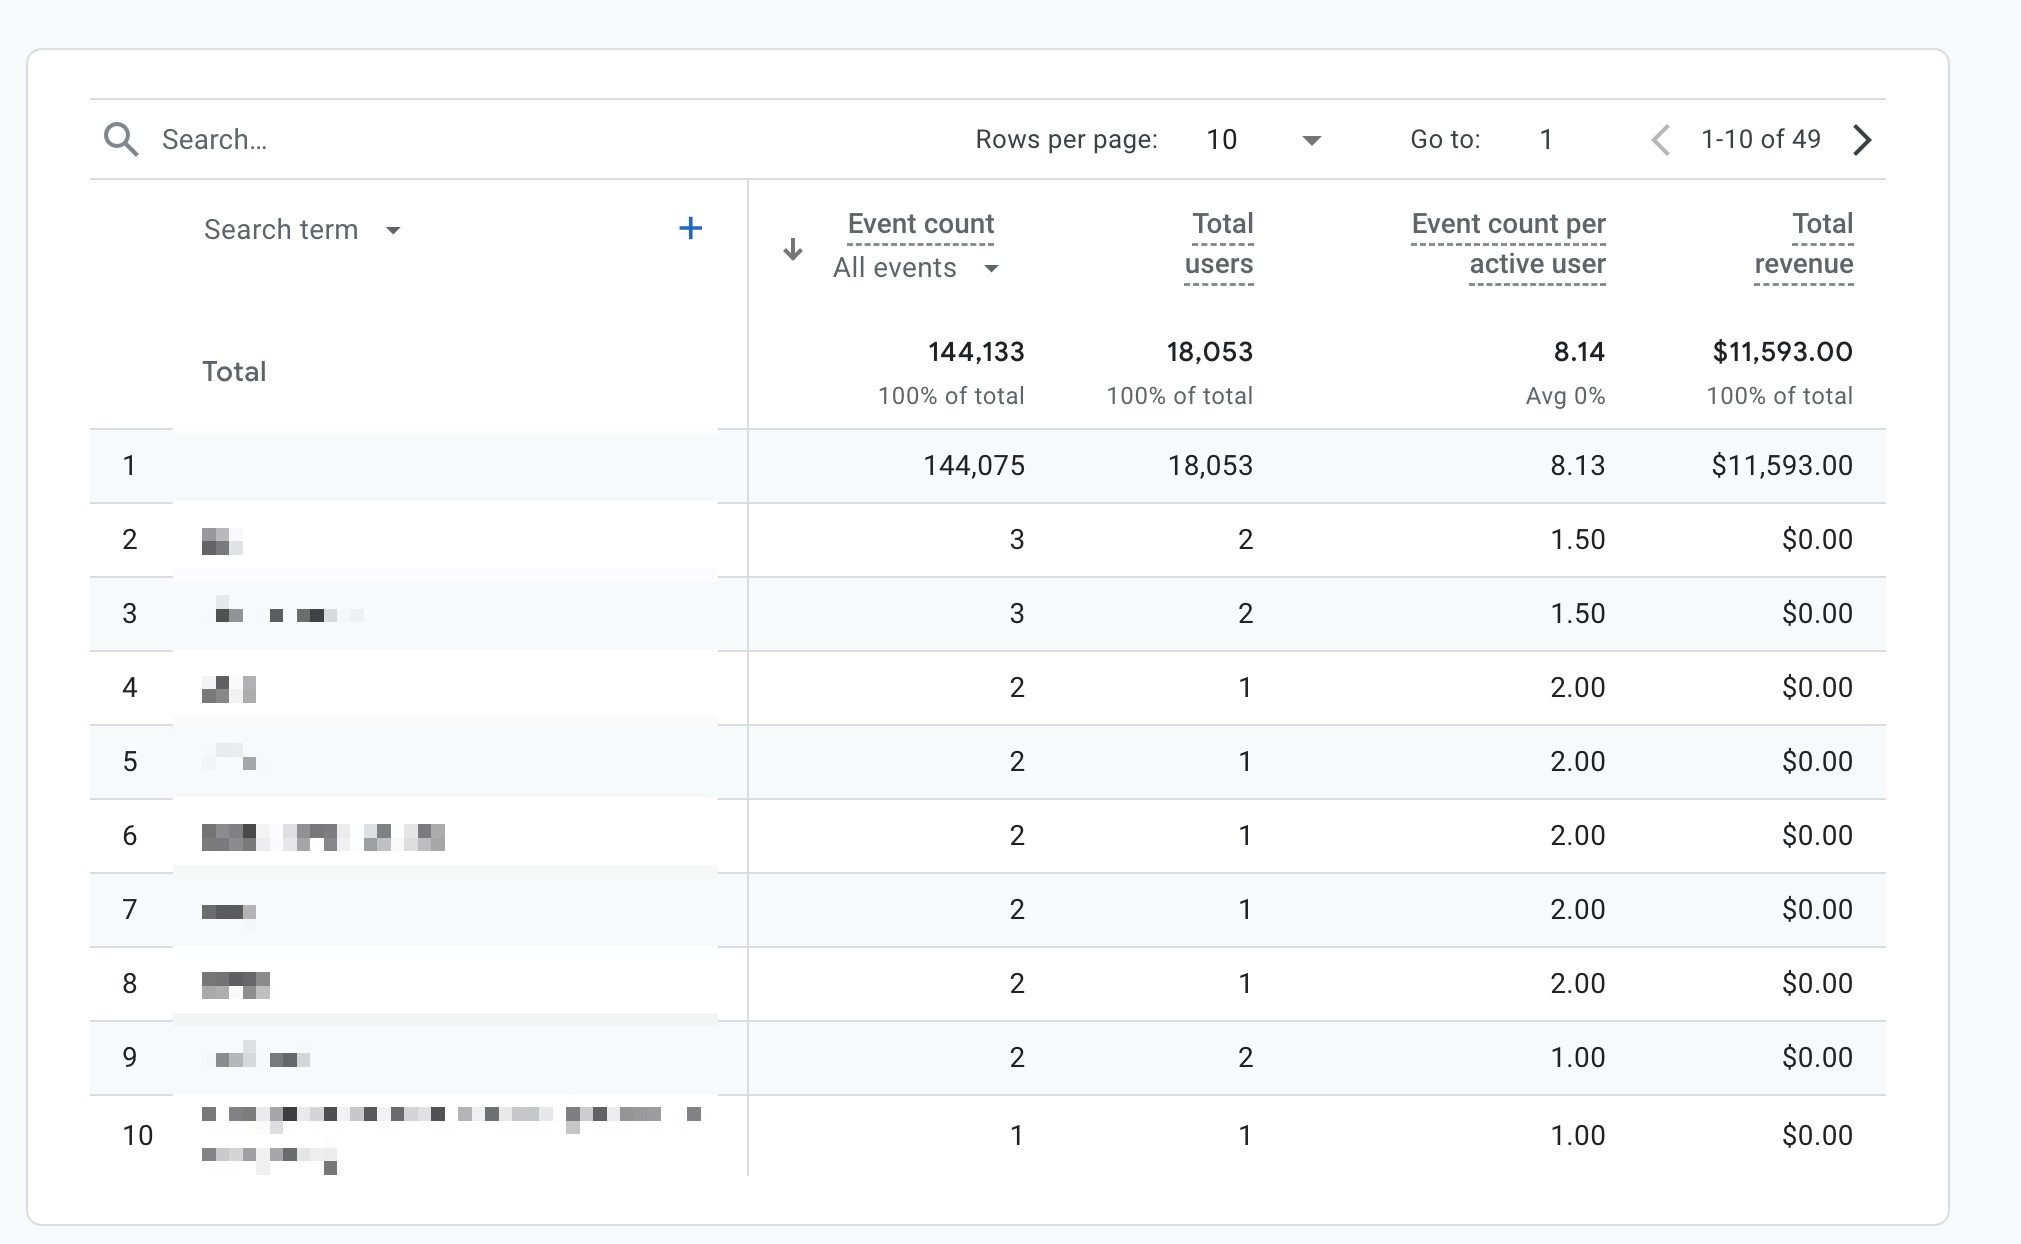Click the Rows per page label

point(1066,140)
